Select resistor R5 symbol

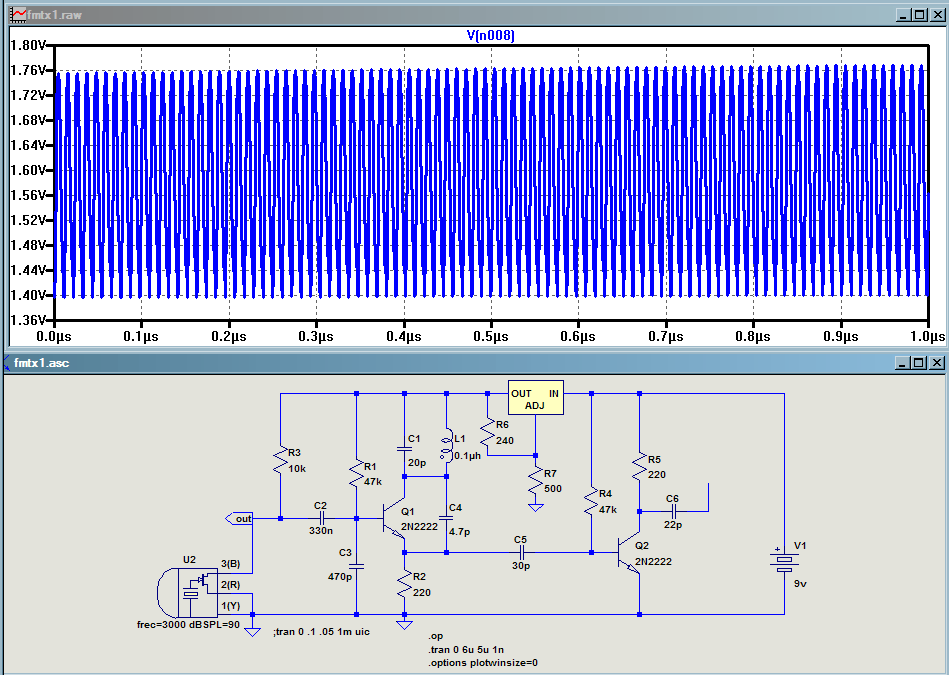(640, 467)
